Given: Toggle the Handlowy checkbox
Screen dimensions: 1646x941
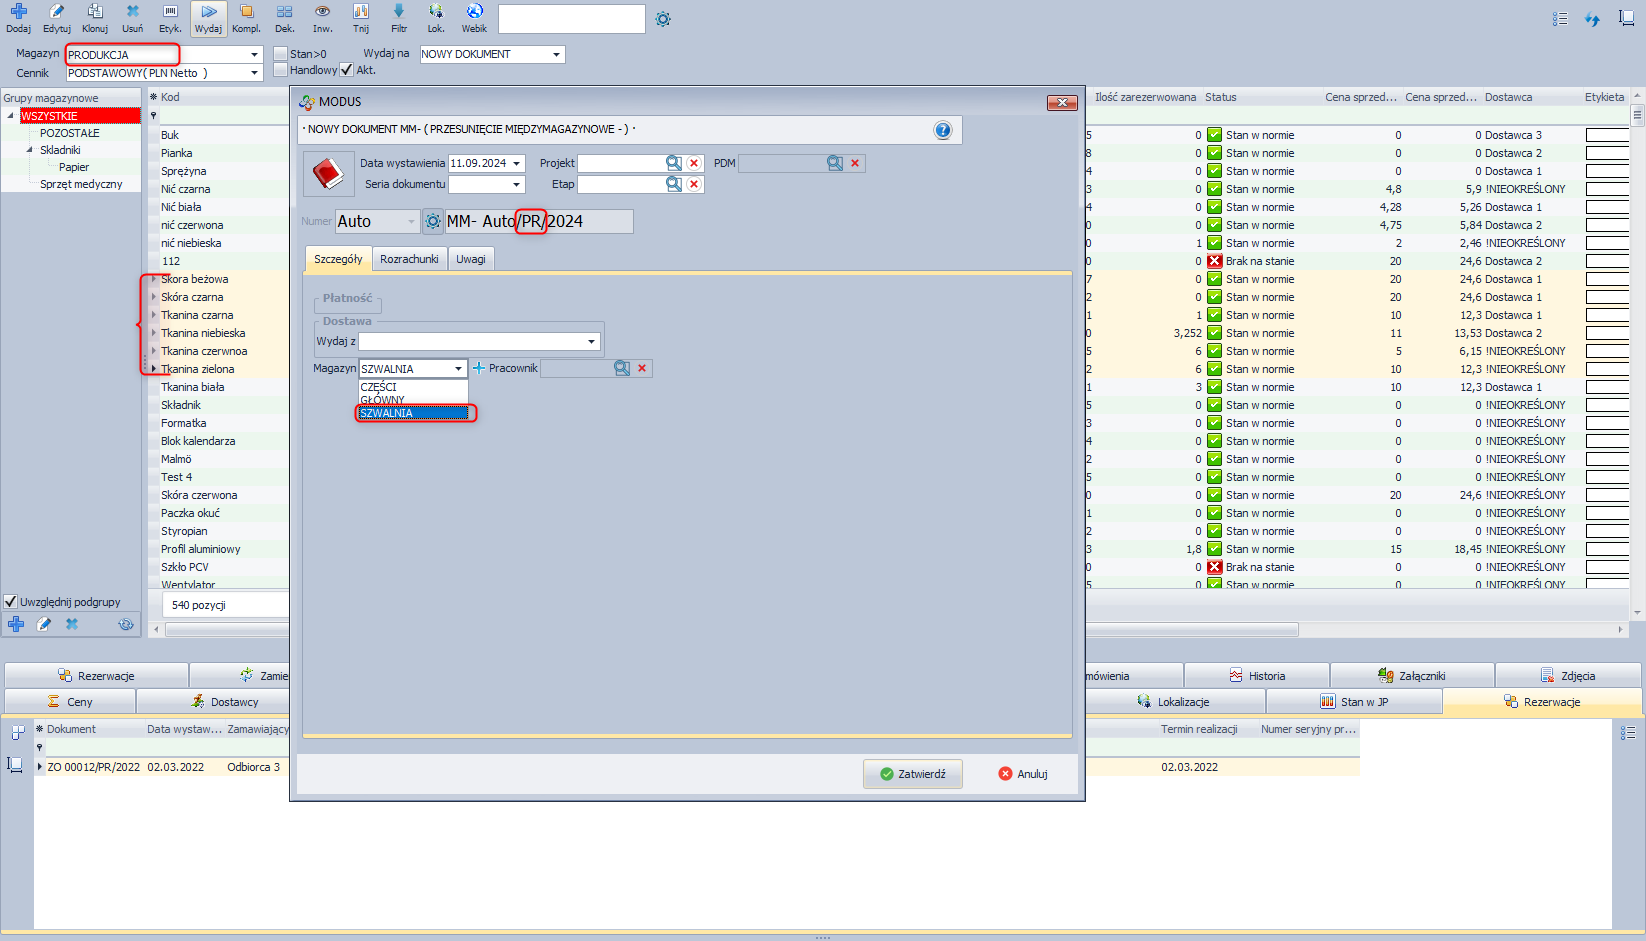Looking at the screenshot, I should pos(281,70).
